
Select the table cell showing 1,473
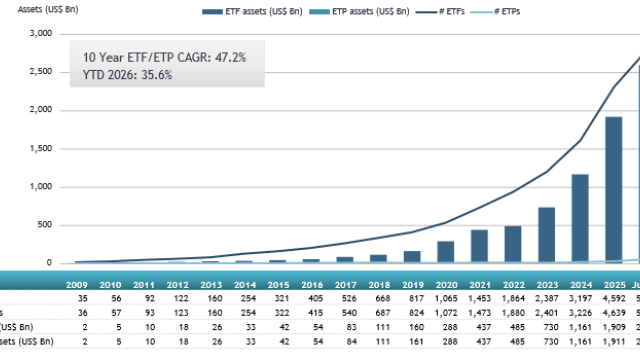point(480,313)
